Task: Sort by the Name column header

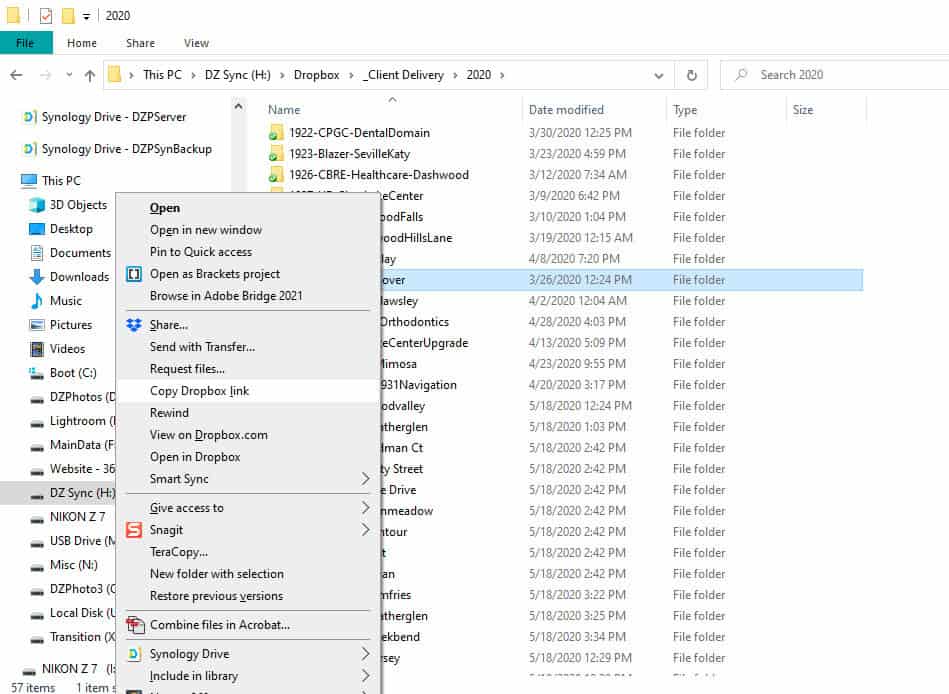Action: (284, 110)
